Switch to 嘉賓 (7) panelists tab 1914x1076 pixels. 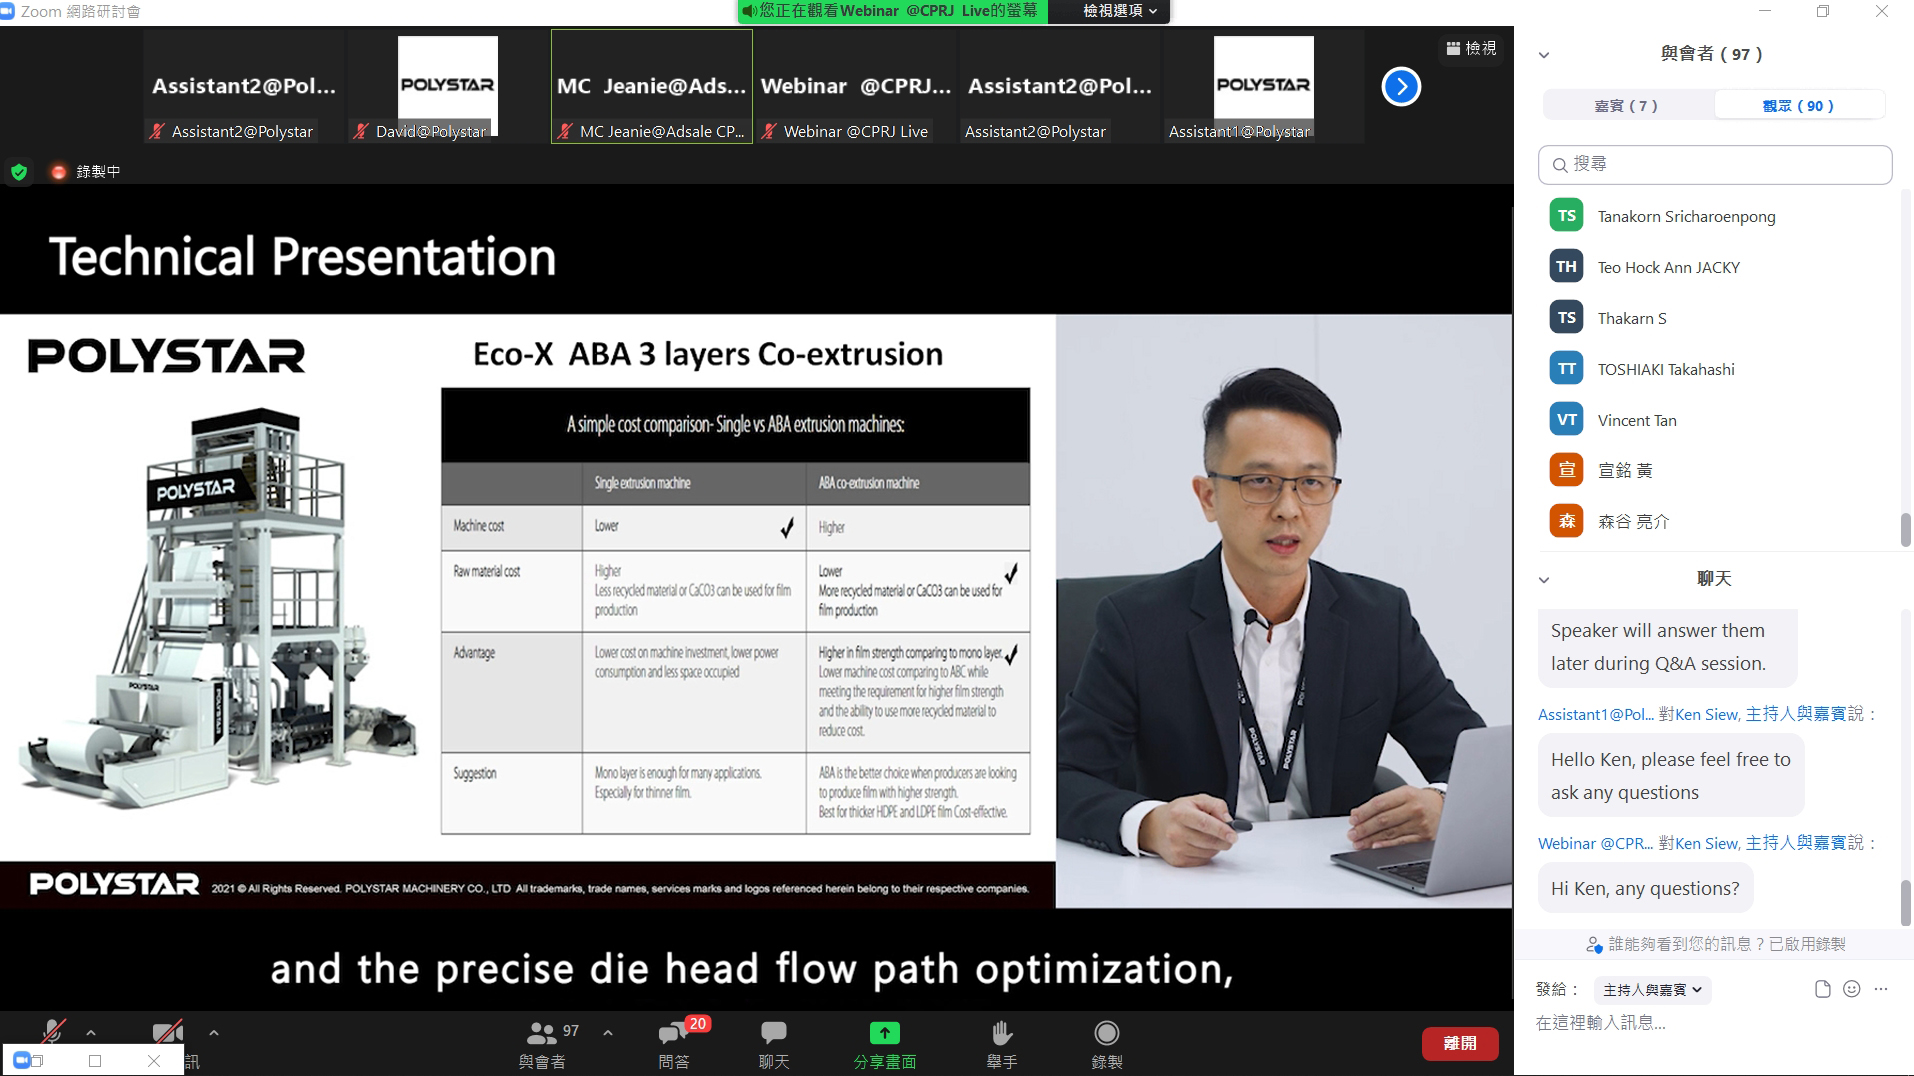click(1628, 106)
